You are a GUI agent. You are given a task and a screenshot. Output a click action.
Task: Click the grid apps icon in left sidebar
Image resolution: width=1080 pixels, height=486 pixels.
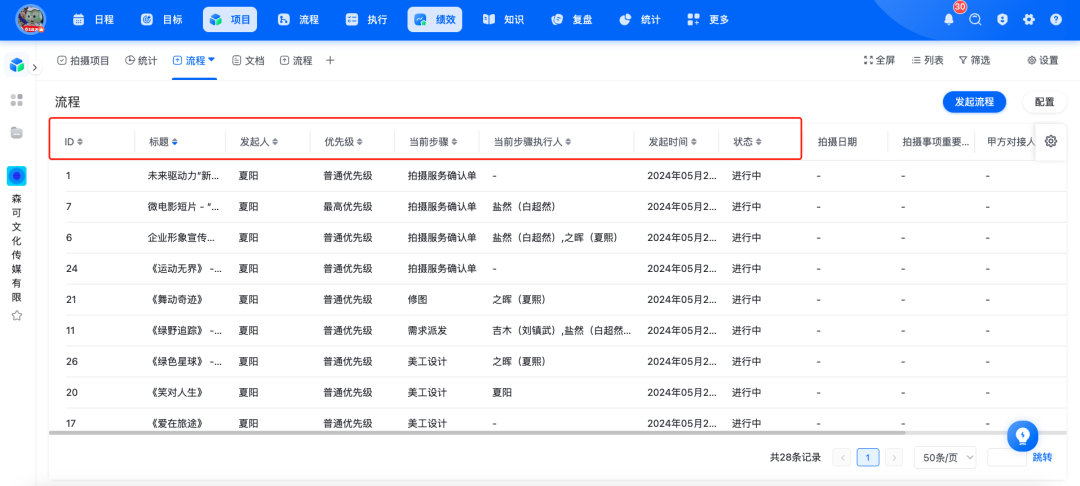(17, 100)
